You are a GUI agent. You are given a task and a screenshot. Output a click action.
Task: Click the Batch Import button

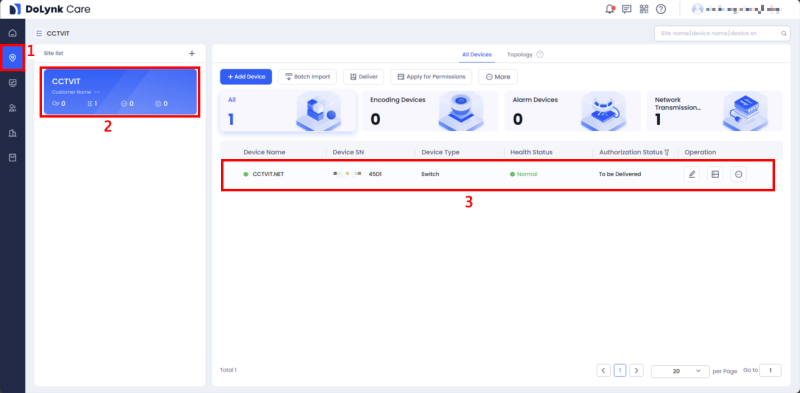click(308, 77)
